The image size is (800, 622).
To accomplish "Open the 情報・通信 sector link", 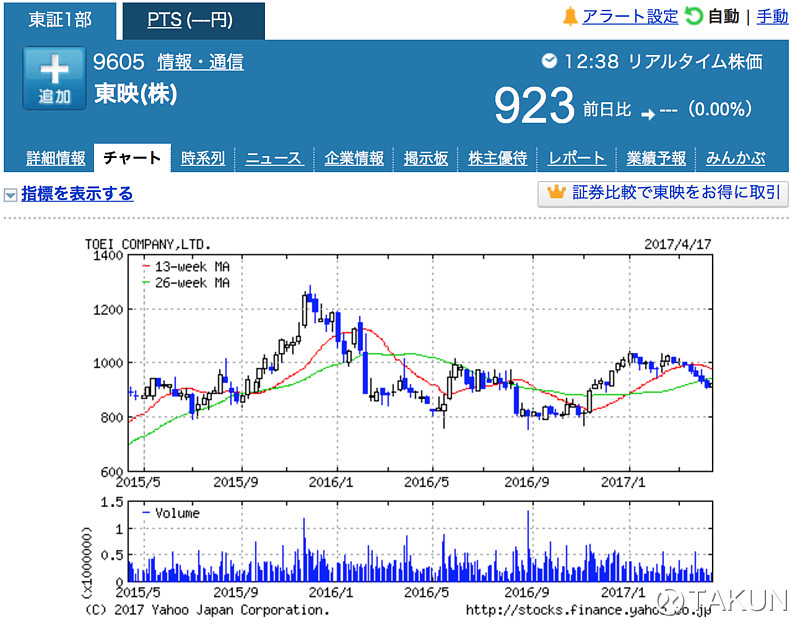I will pyautogui.click(x=201, y=62).
